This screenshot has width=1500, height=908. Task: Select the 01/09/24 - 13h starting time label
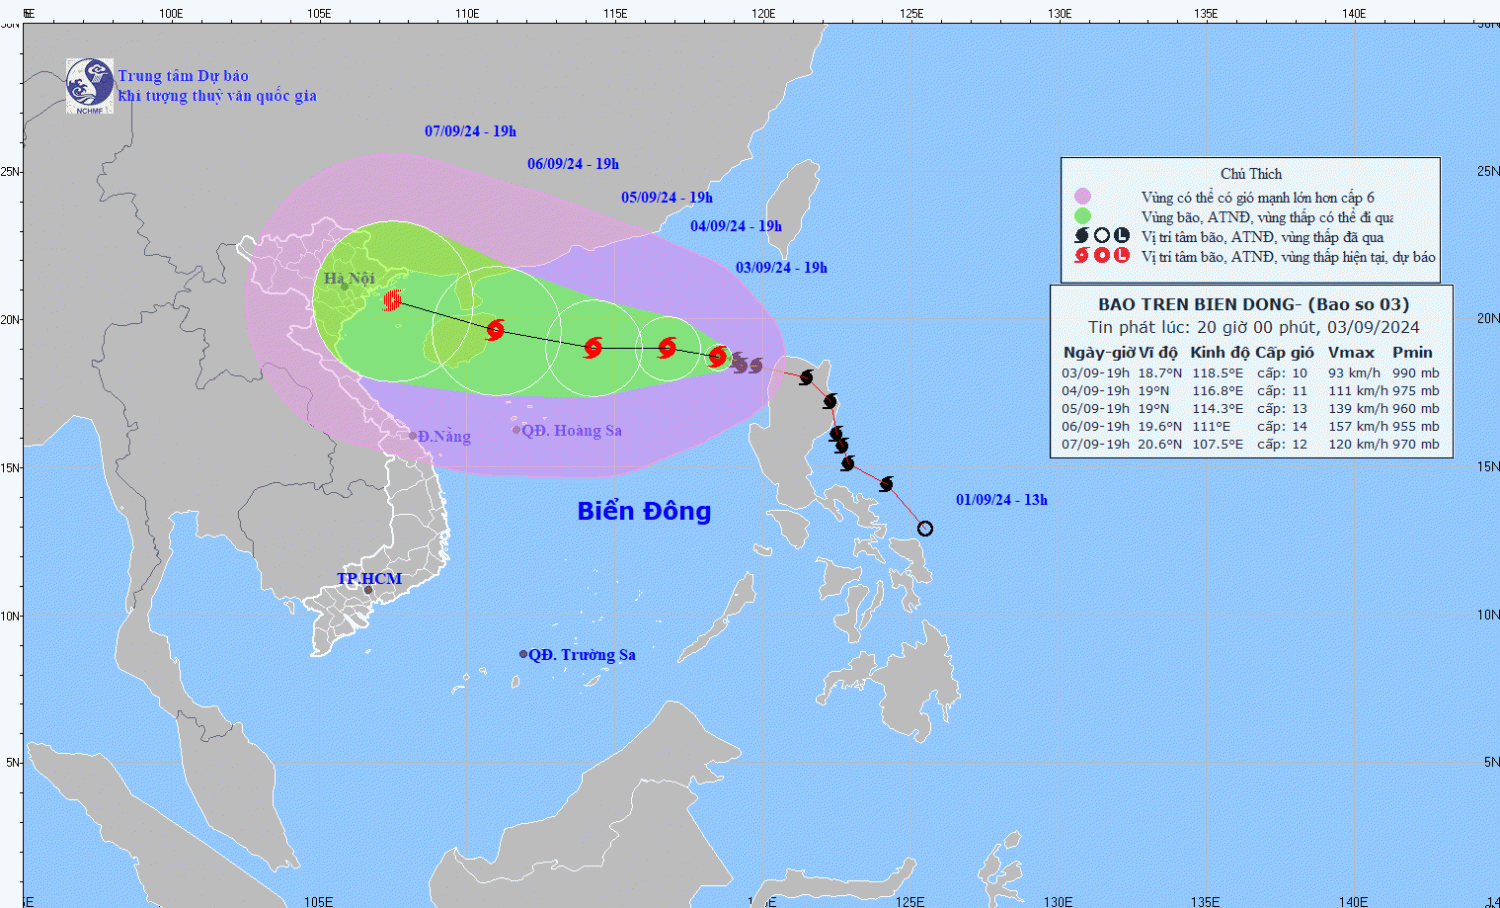pyautogui.click(x=1001, y=500)
